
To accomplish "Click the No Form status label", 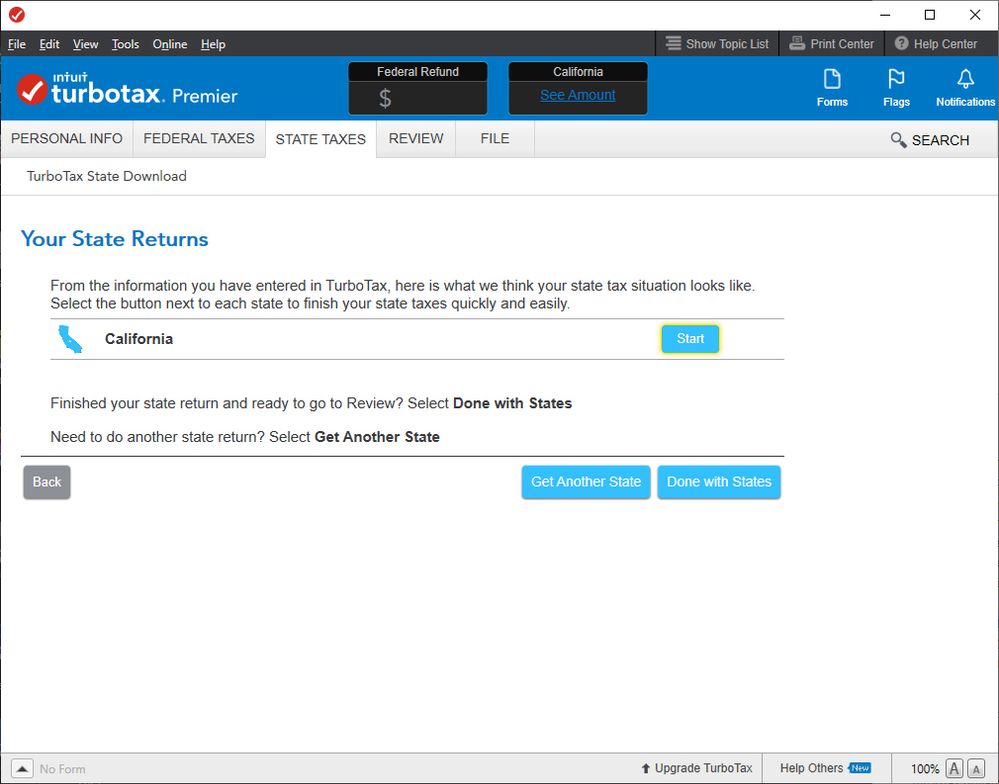I will point(62,769).
